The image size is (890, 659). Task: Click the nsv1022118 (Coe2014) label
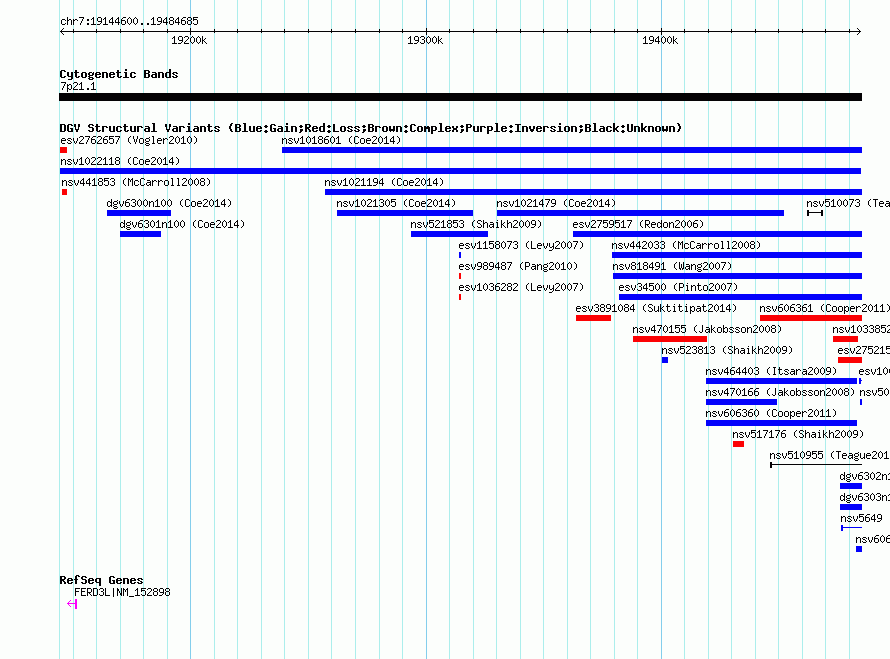point(120,161)
